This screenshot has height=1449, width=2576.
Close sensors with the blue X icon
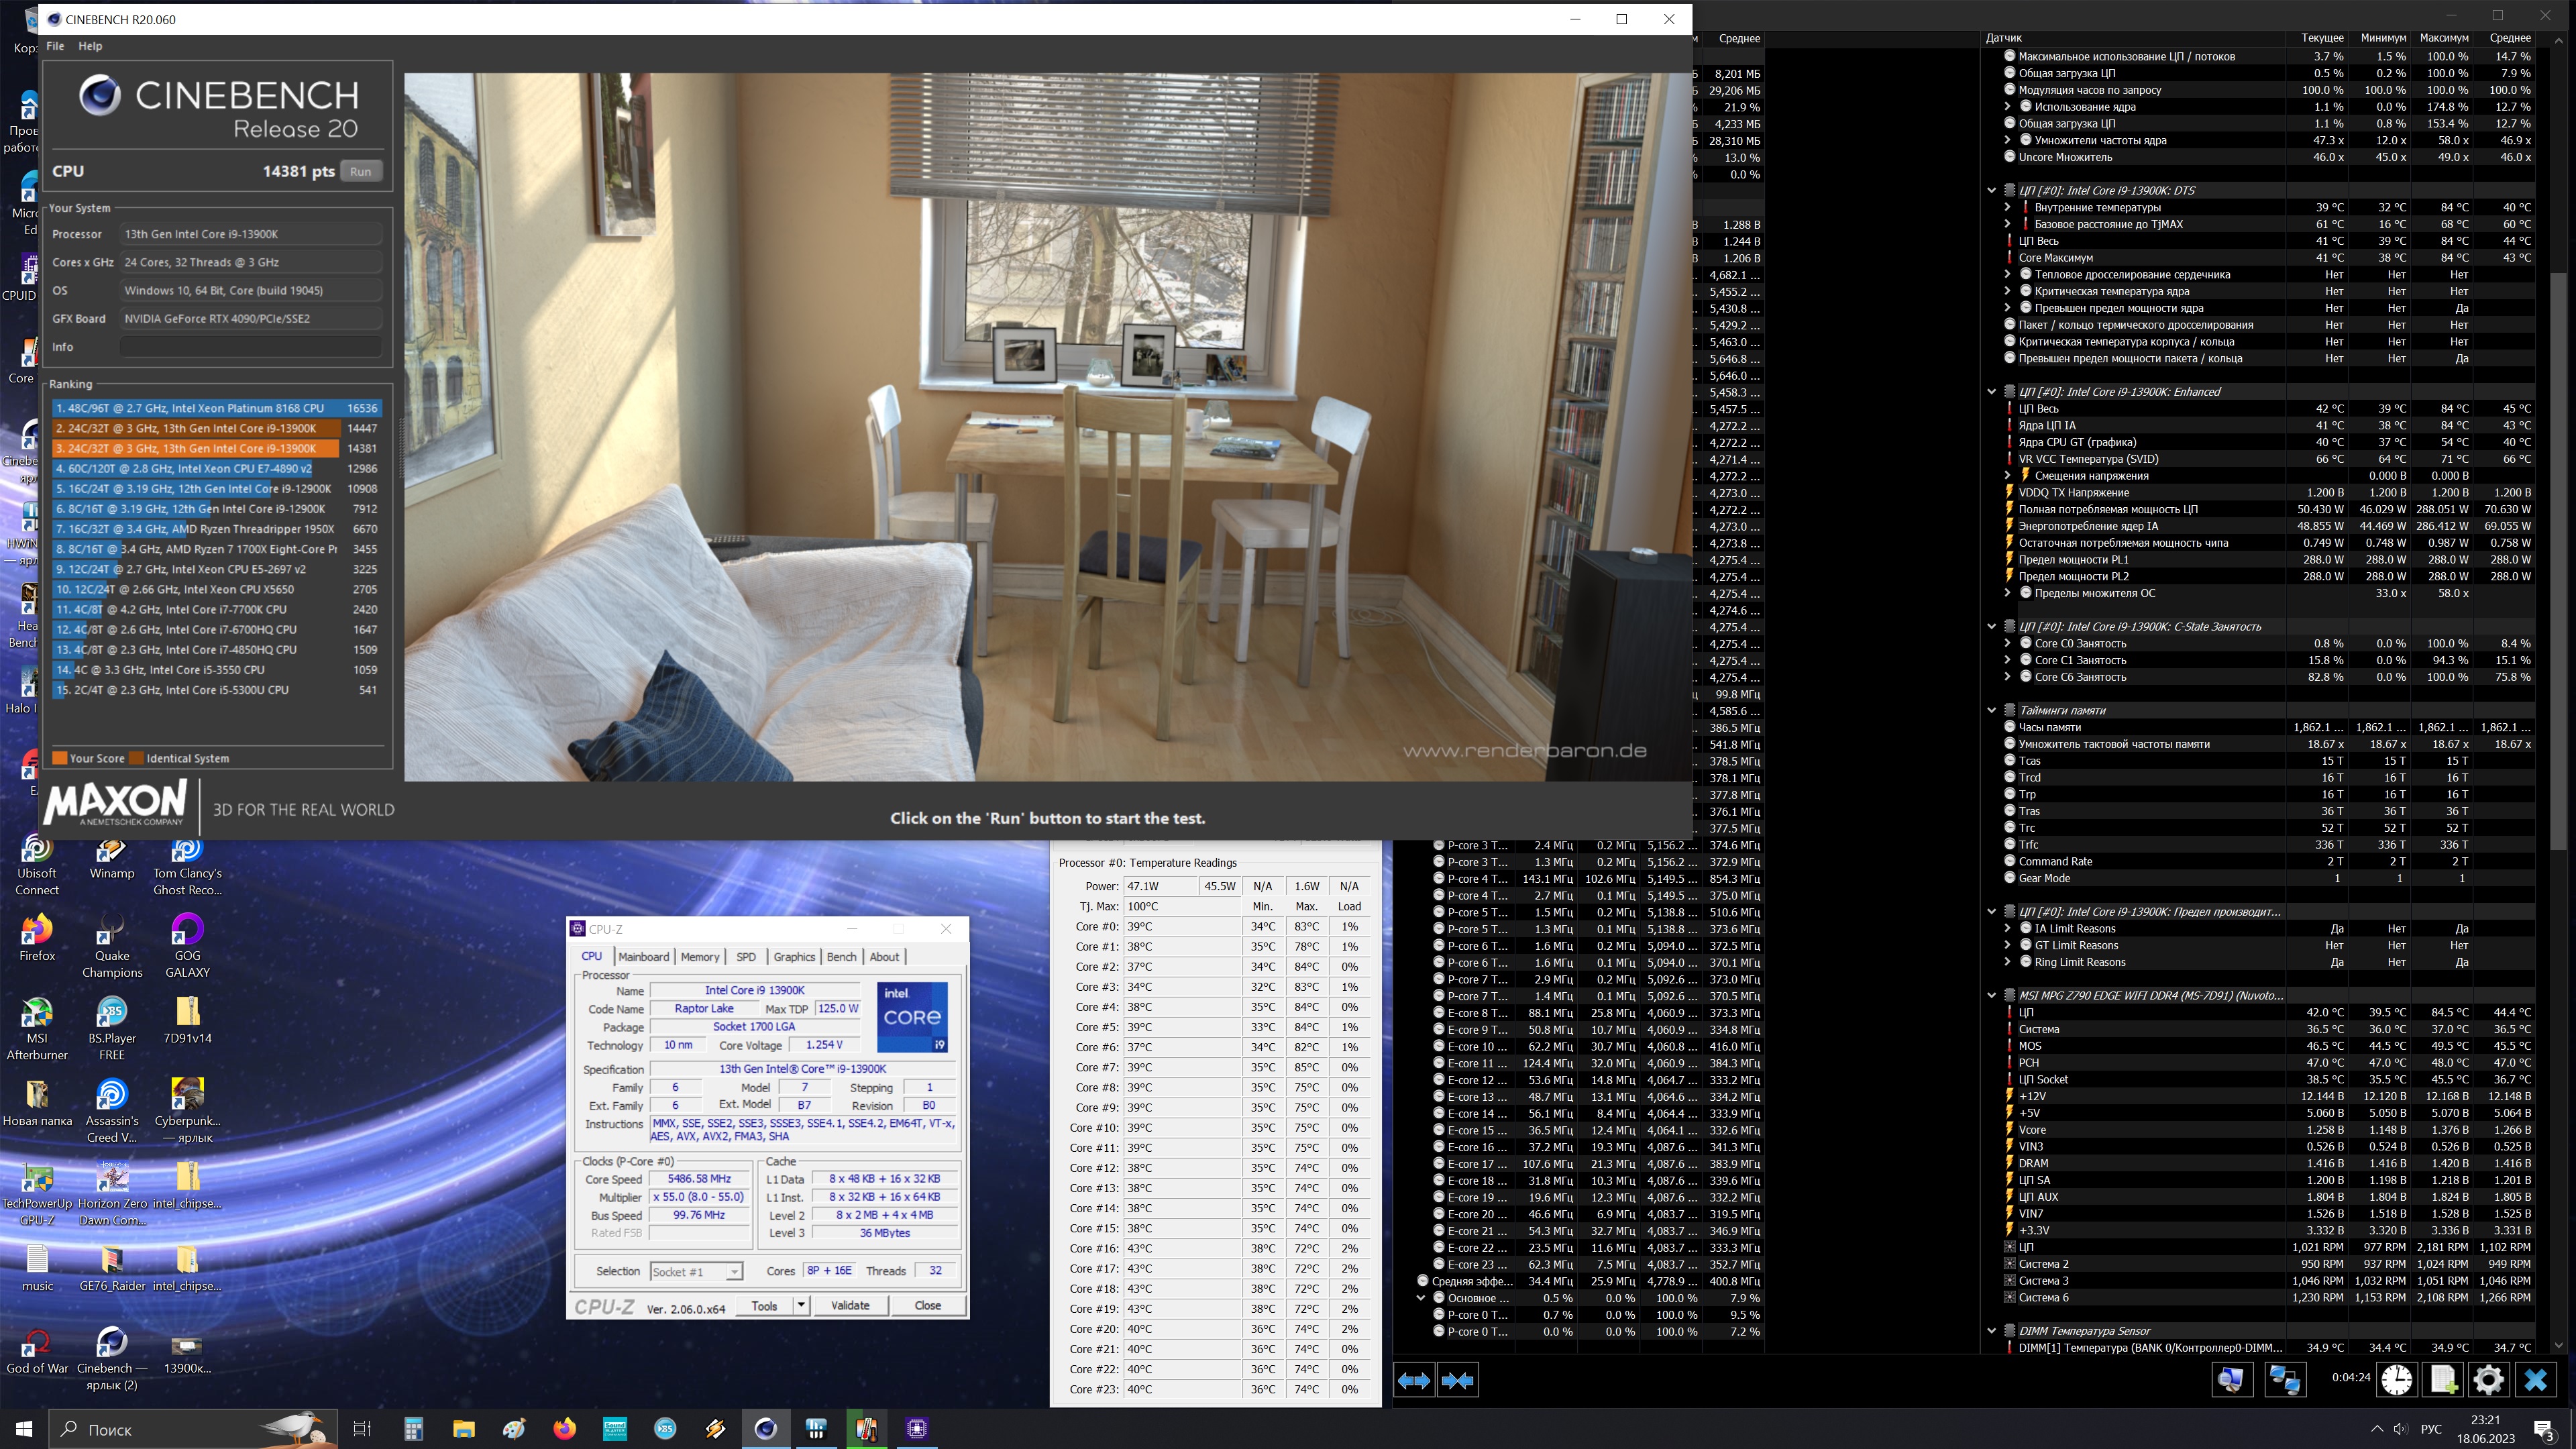tap(2535, 1380)
